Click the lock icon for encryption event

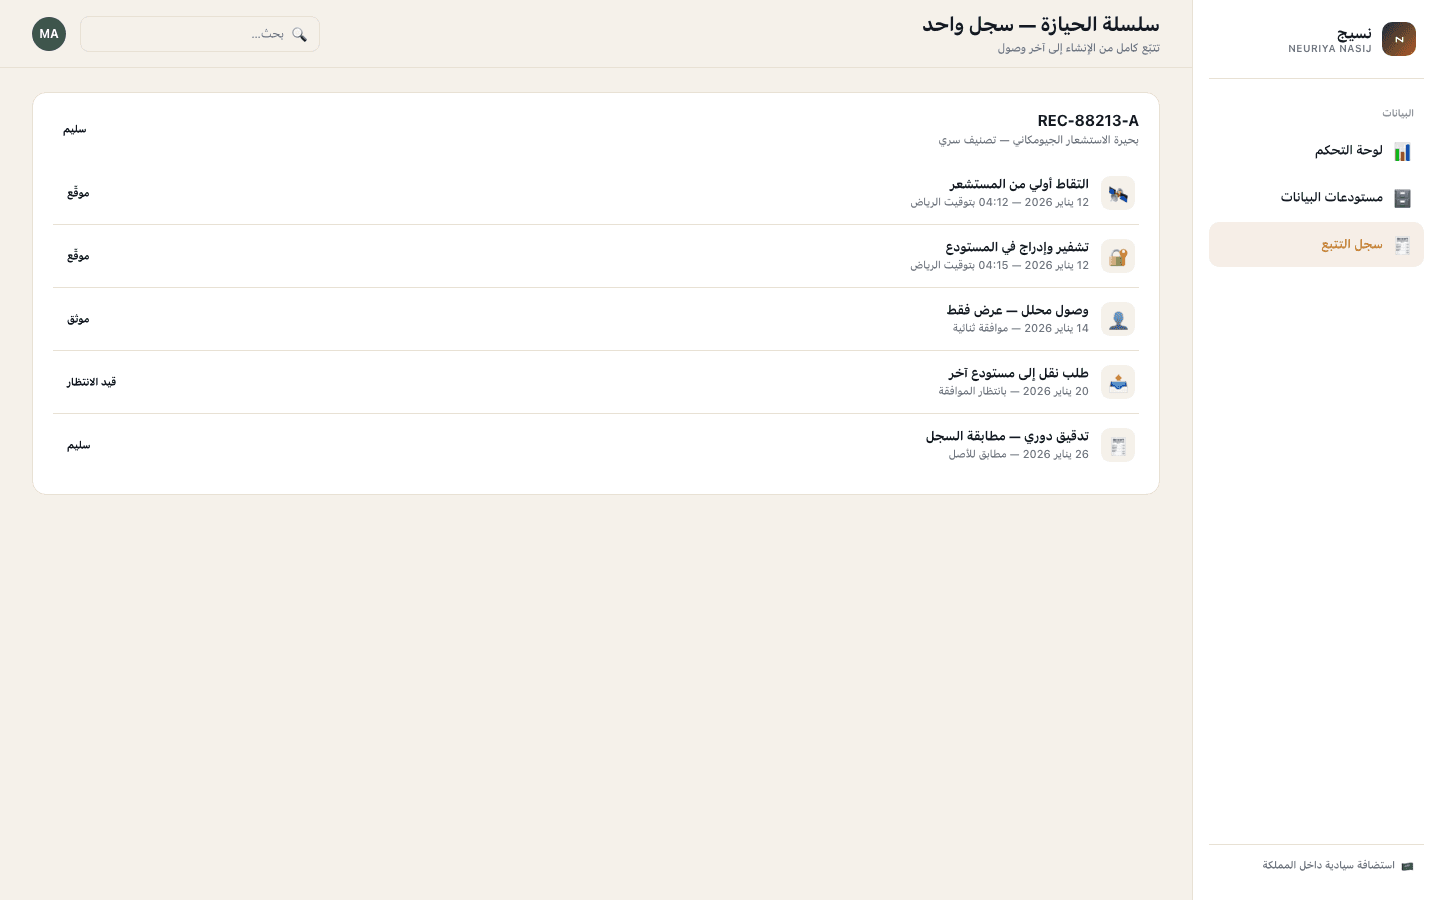[1118, 256]
